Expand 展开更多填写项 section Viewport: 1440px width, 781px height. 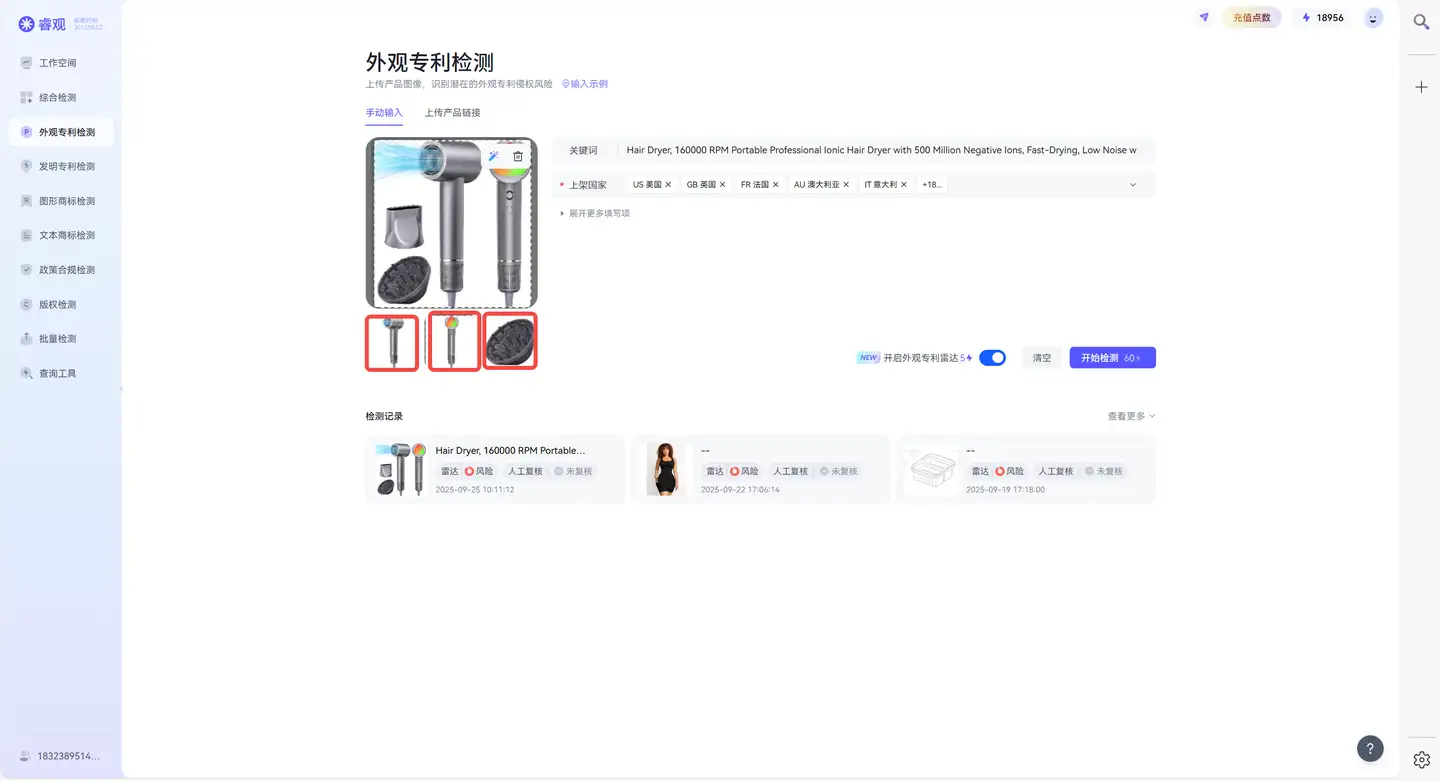pos(595,213)
